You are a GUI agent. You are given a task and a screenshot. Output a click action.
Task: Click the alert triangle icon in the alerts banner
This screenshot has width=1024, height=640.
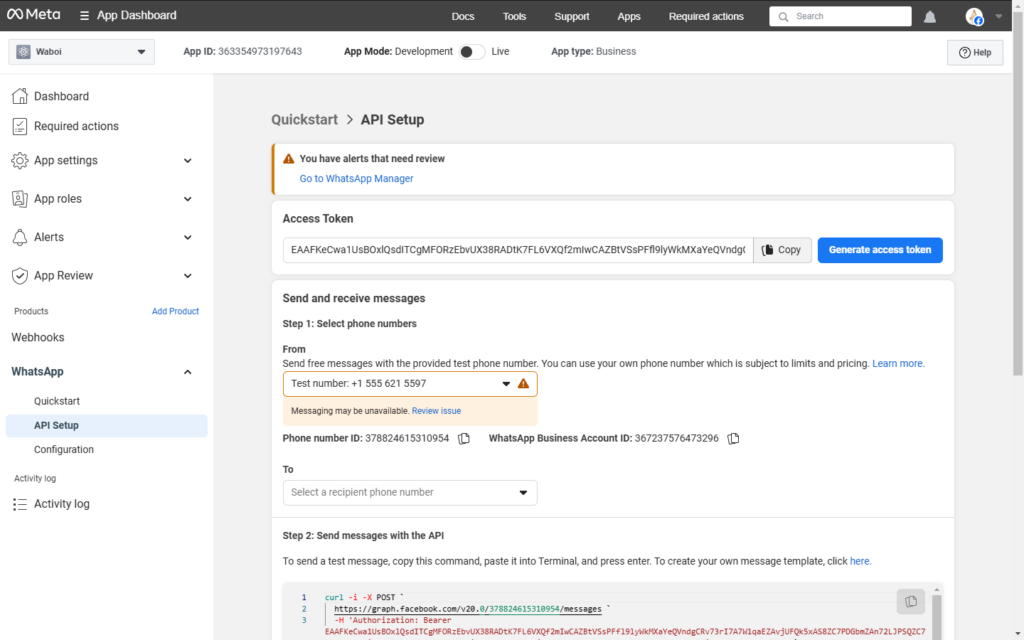coord(289,159)
